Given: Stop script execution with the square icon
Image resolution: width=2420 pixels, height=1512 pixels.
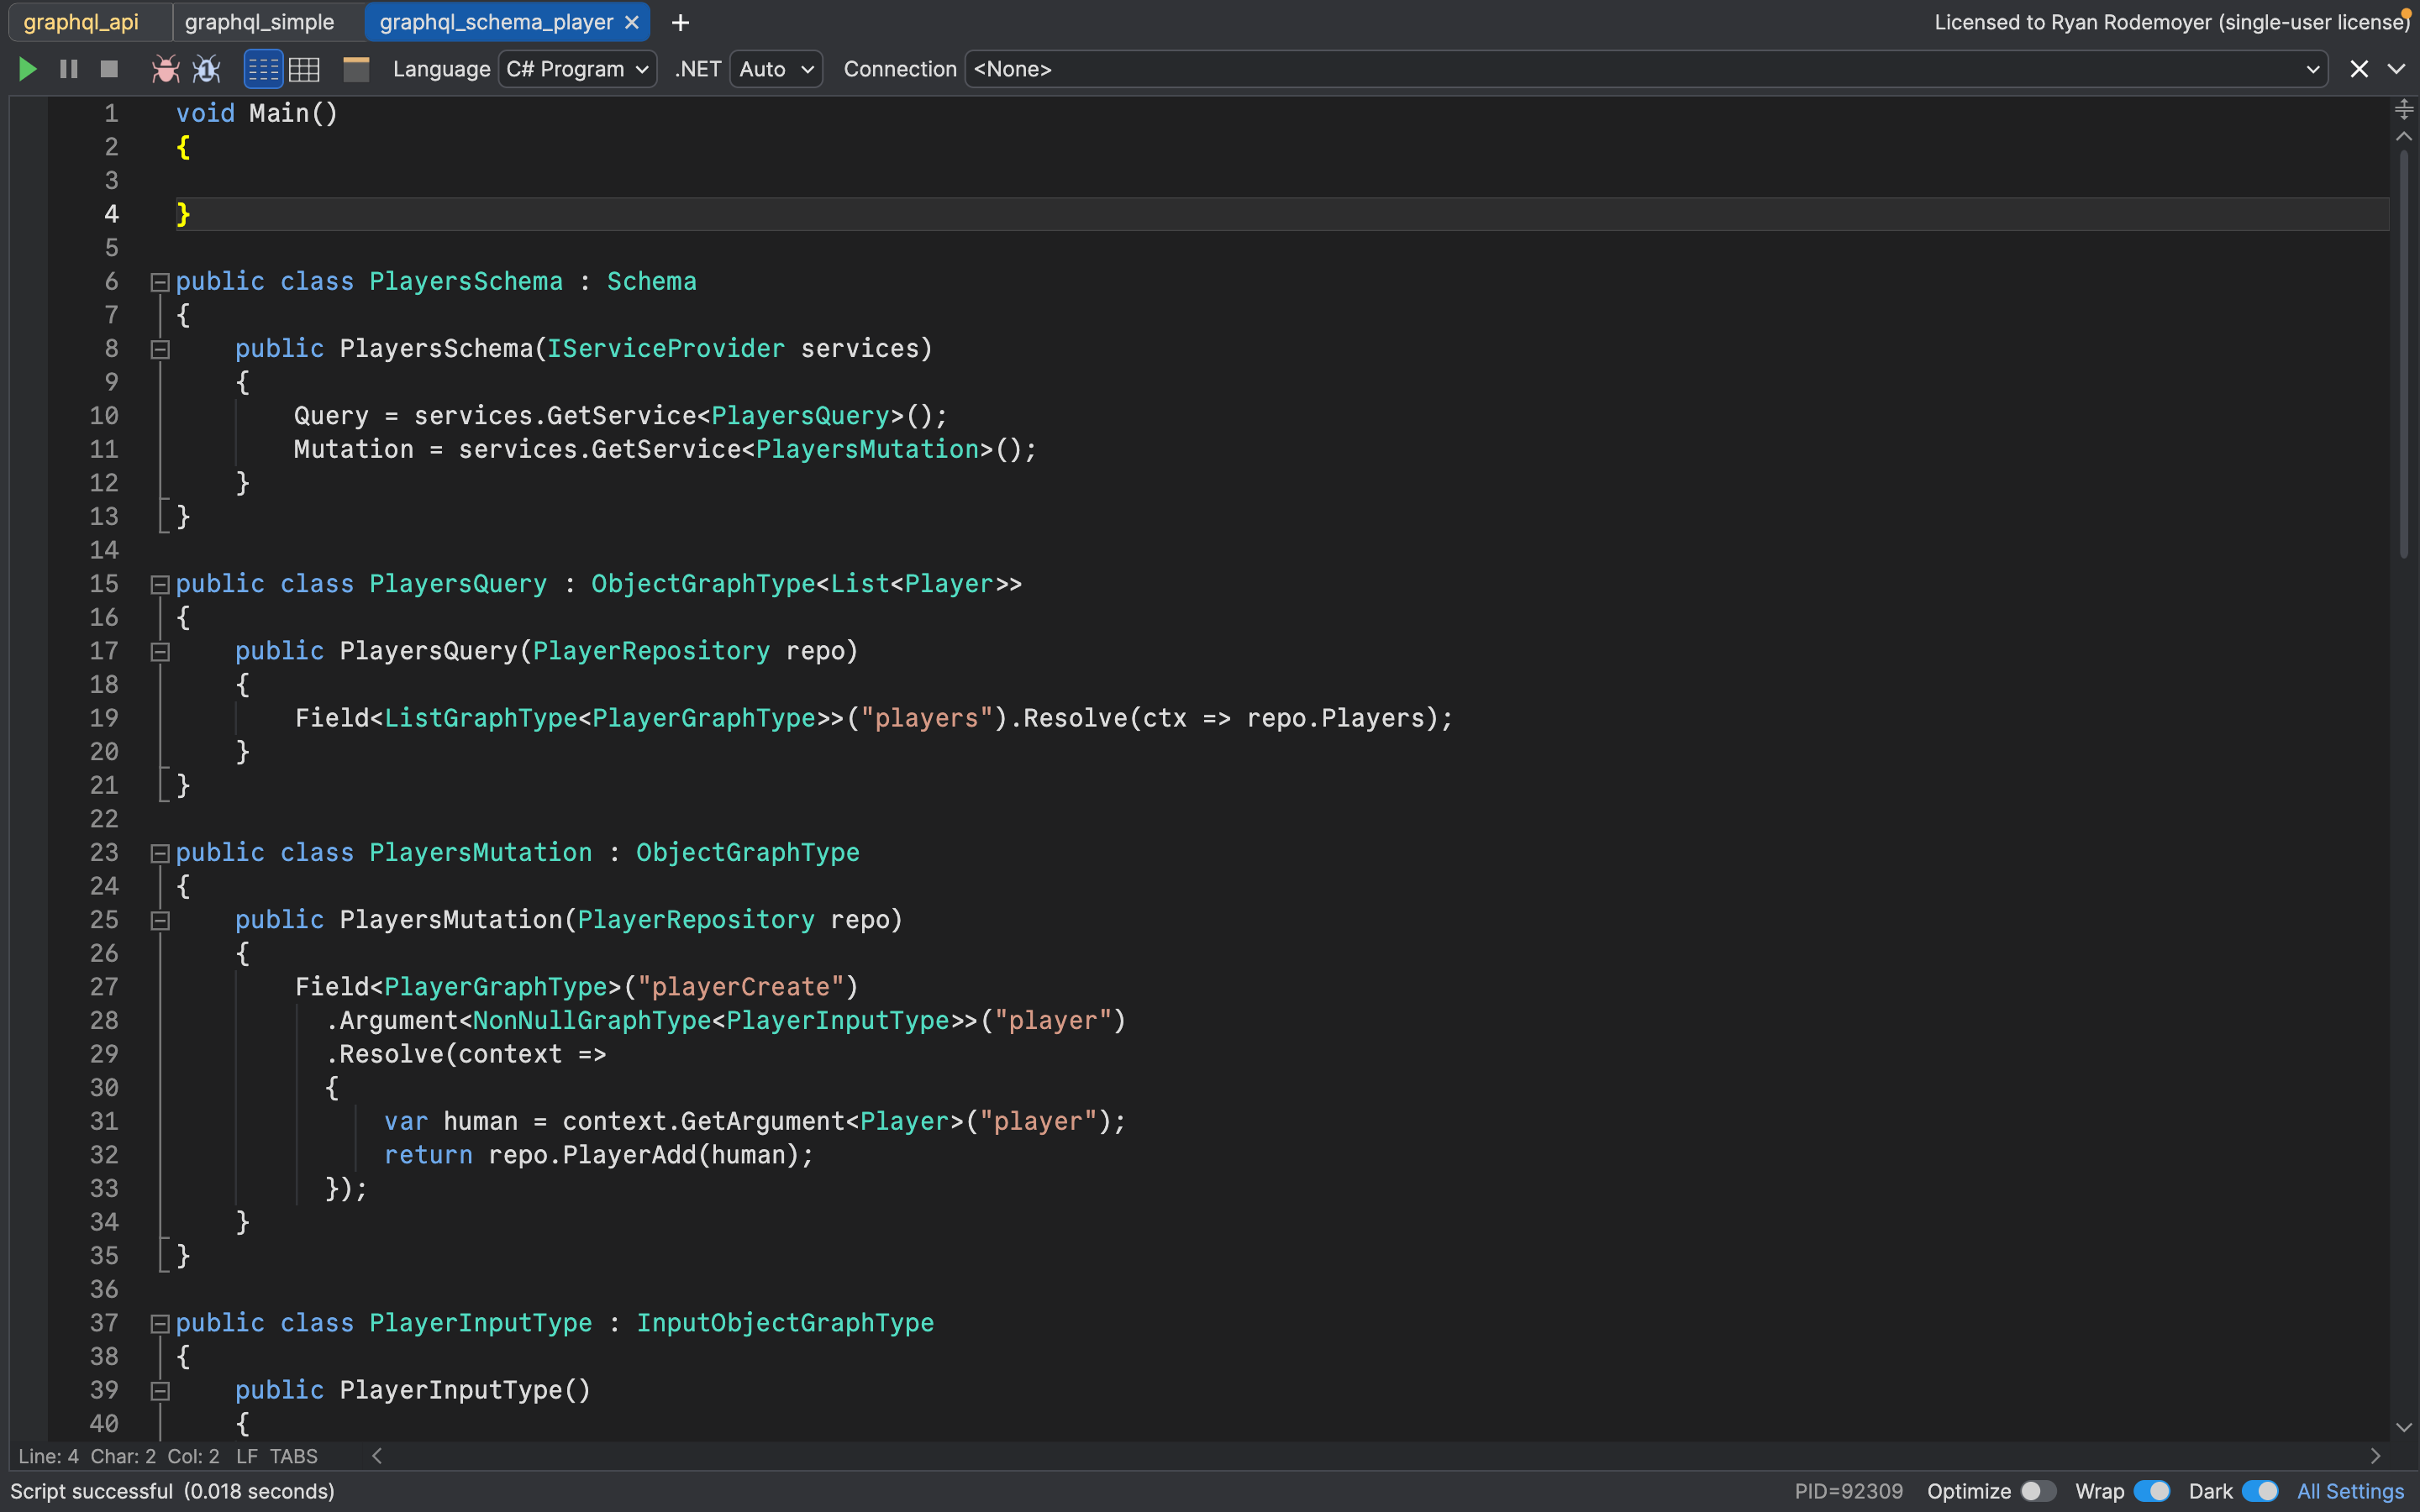Looking at the screenshot, I should pos(108,69).
